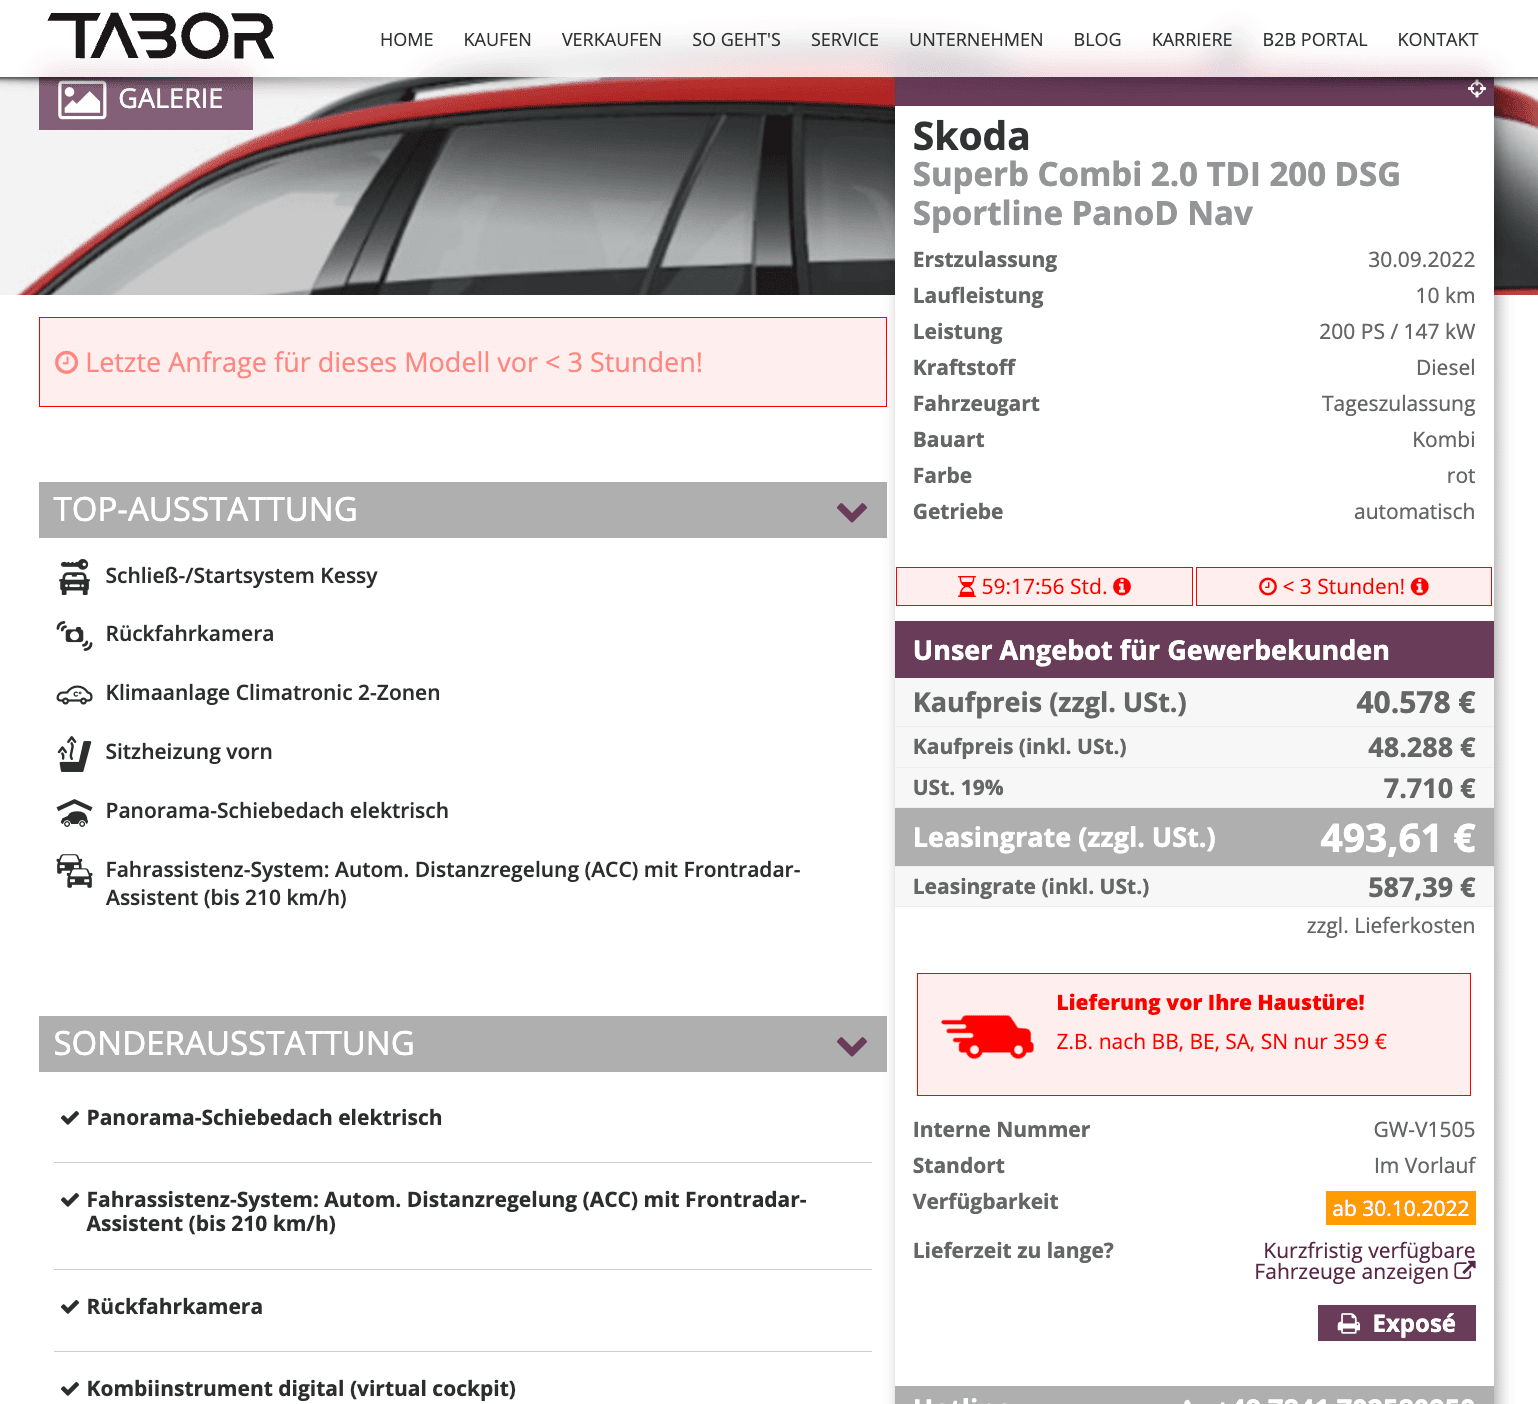The width and height of the screenshot is (1538, 1404).
Task: Open the UNTERNEHMEN menu item
Action: point(975,40)
